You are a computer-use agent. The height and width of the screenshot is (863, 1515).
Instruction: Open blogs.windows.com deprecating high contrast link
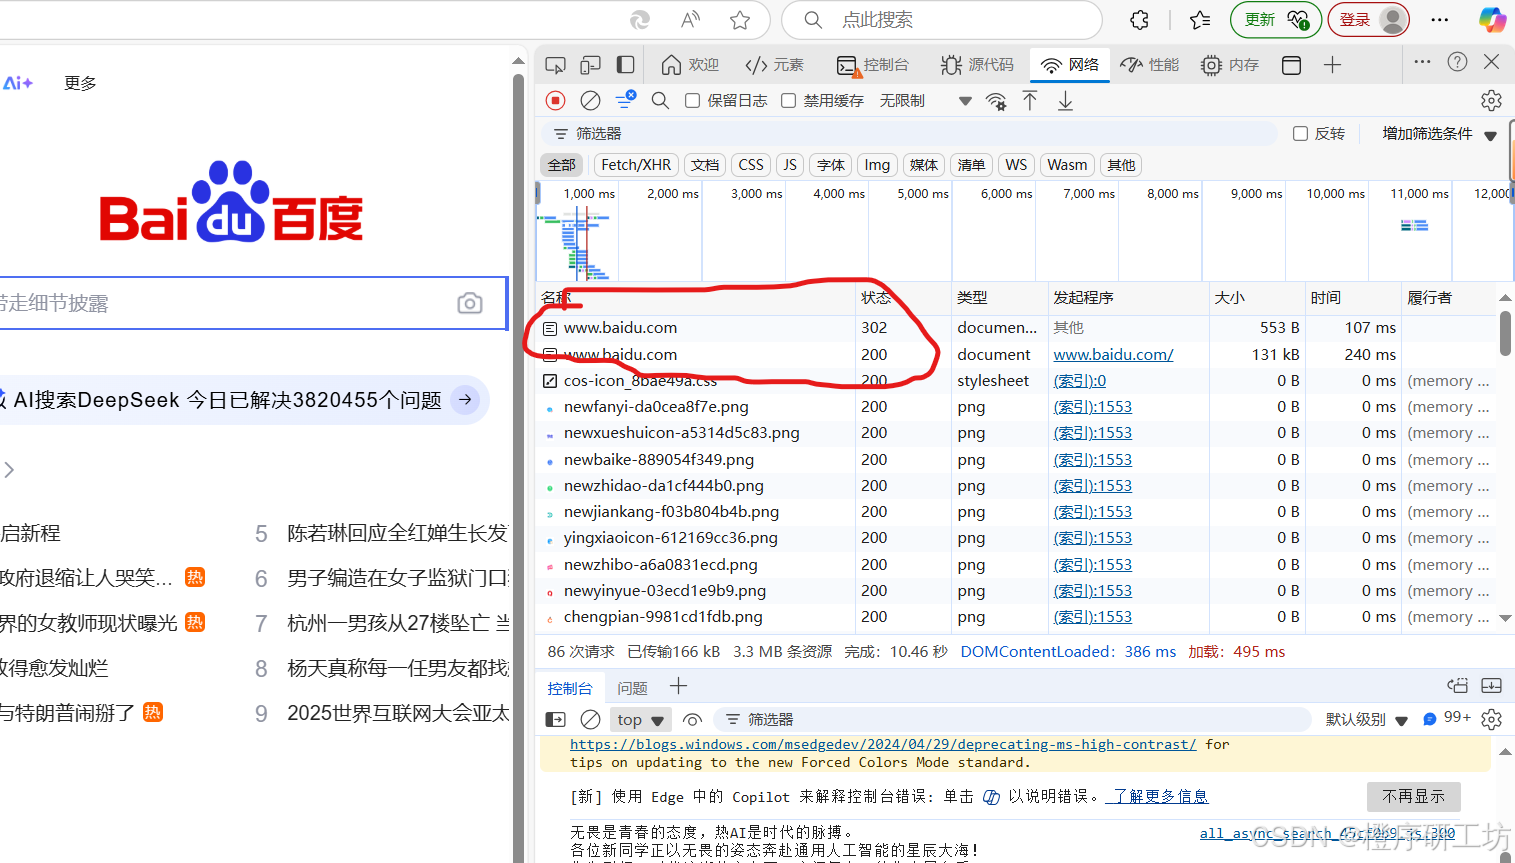(883, 744)
